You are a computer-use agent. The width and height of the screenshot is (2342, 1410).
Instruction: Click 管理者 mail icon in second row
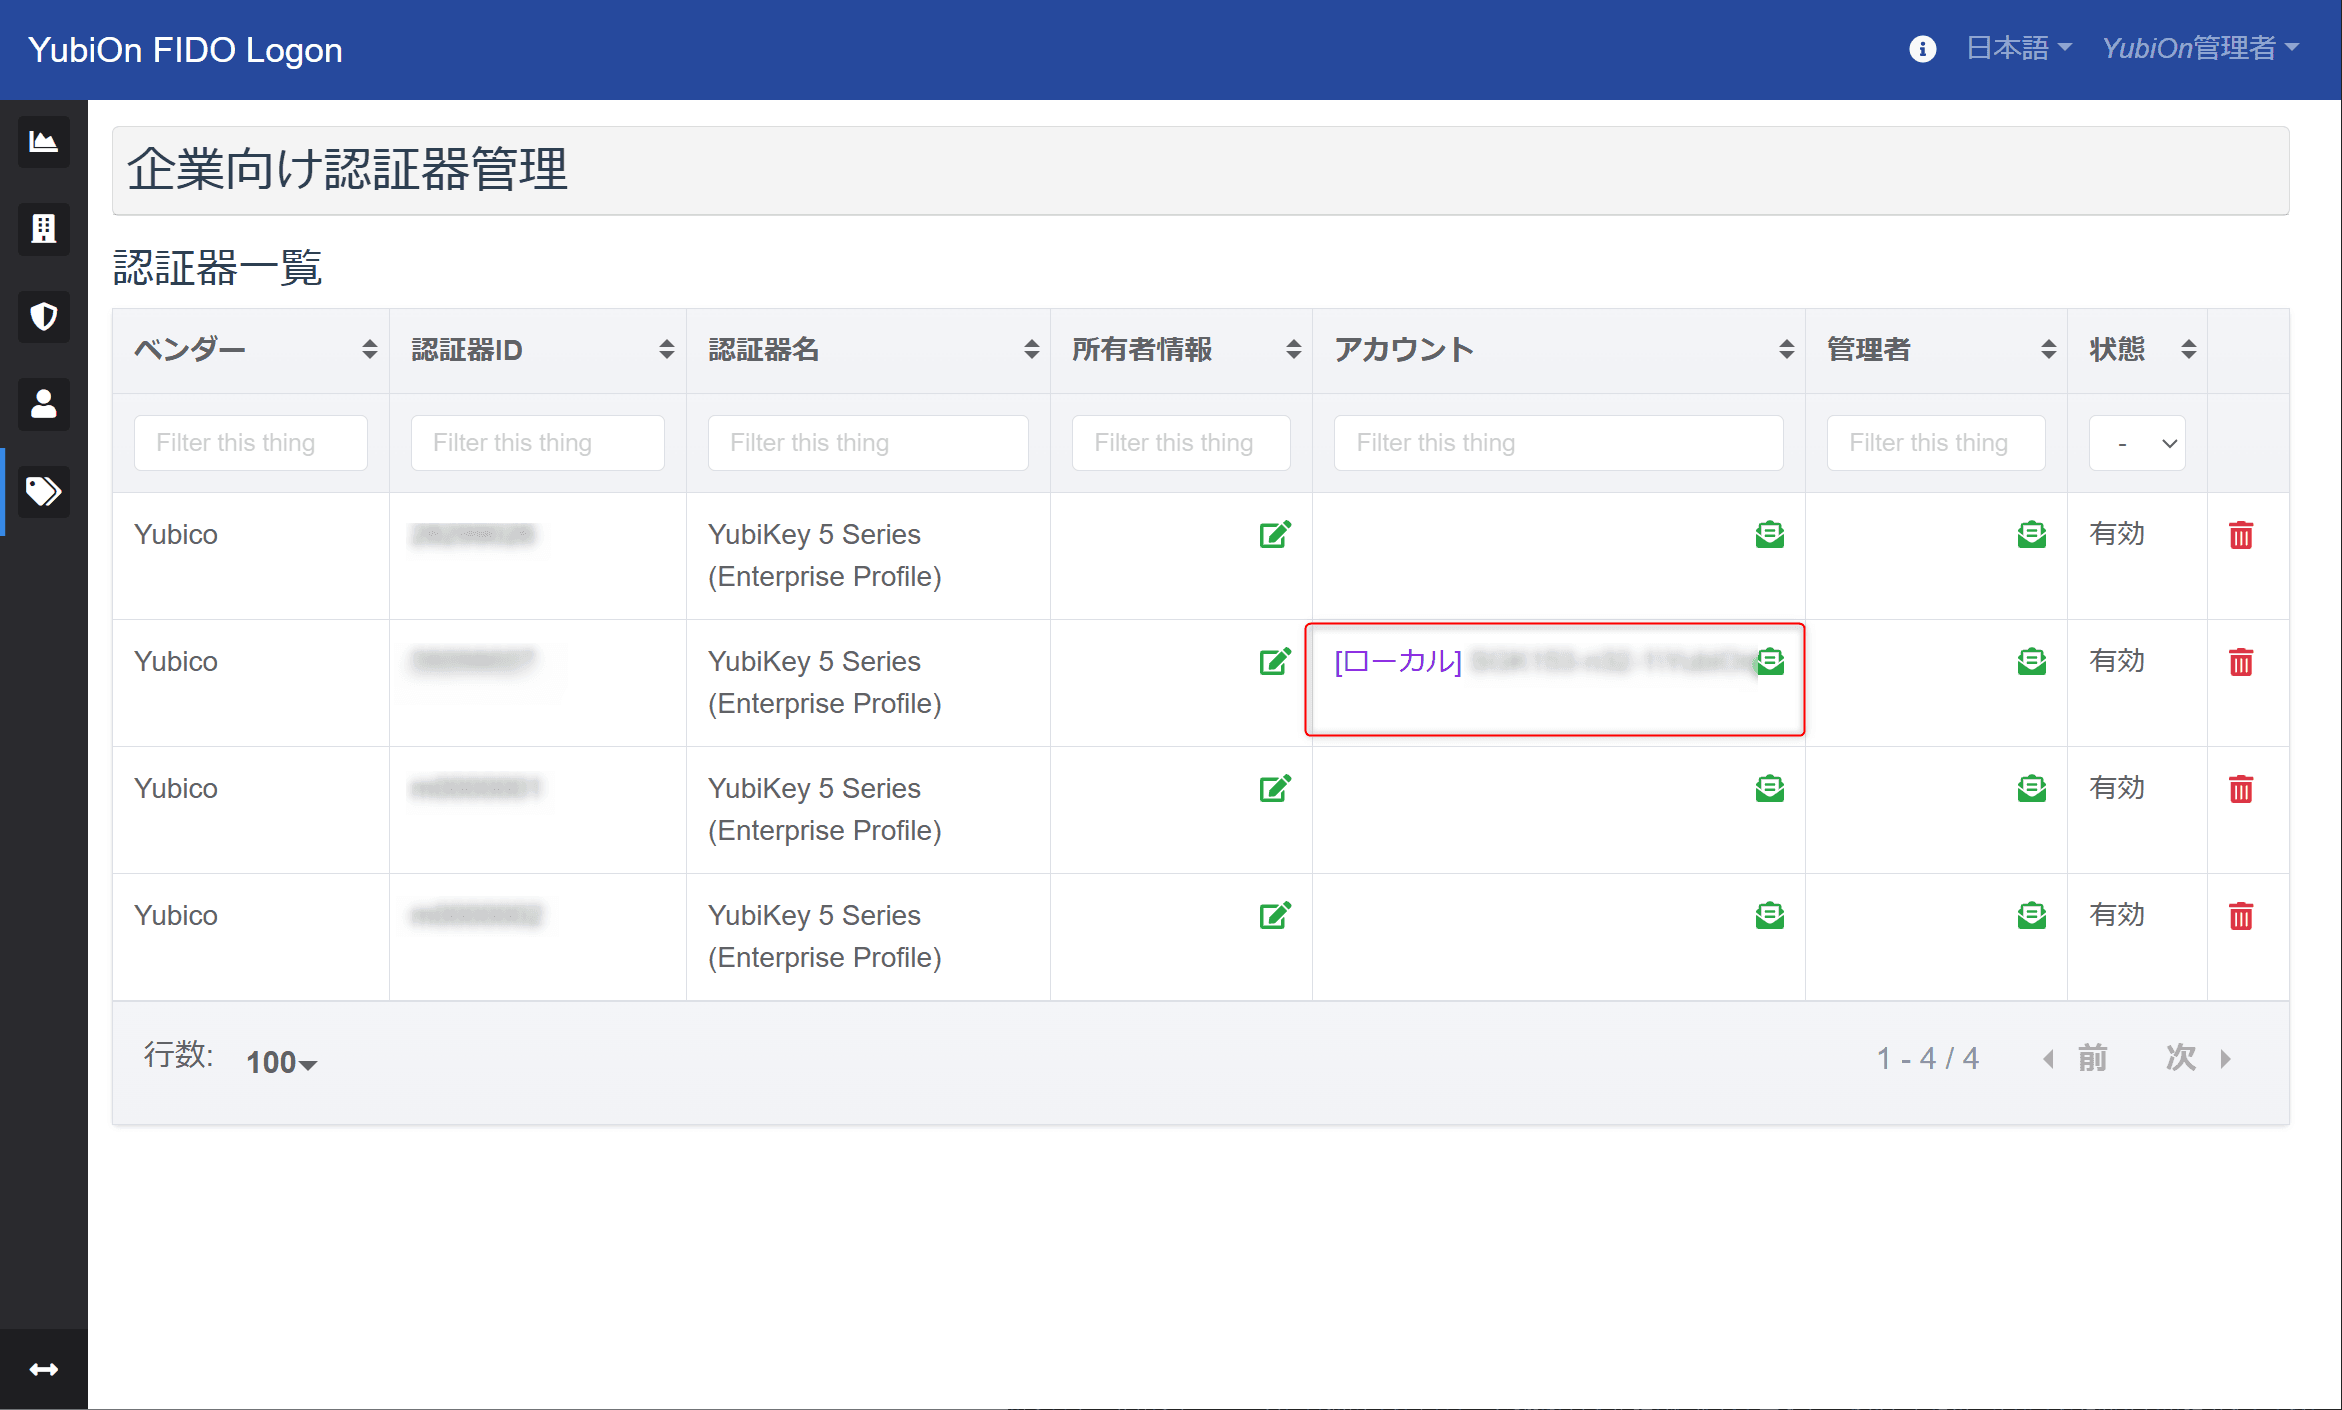2032,661
